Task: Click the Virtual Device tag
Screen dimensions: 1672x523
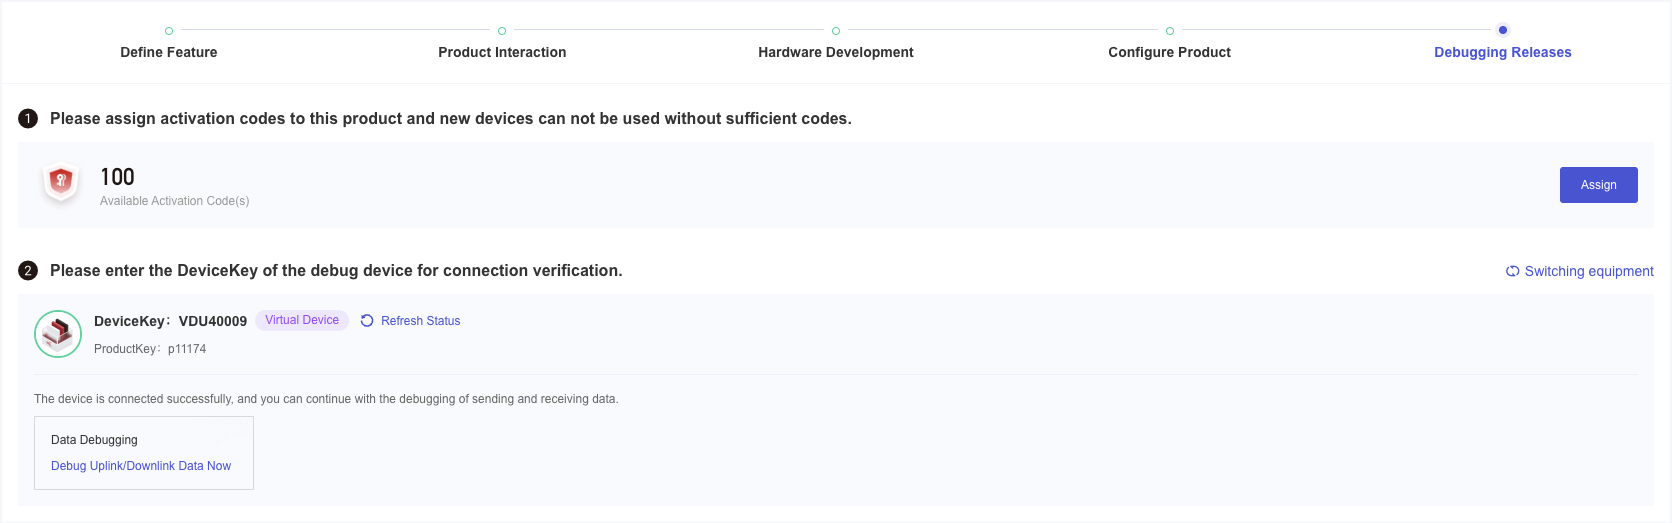Action: click(x=302, y=320)
